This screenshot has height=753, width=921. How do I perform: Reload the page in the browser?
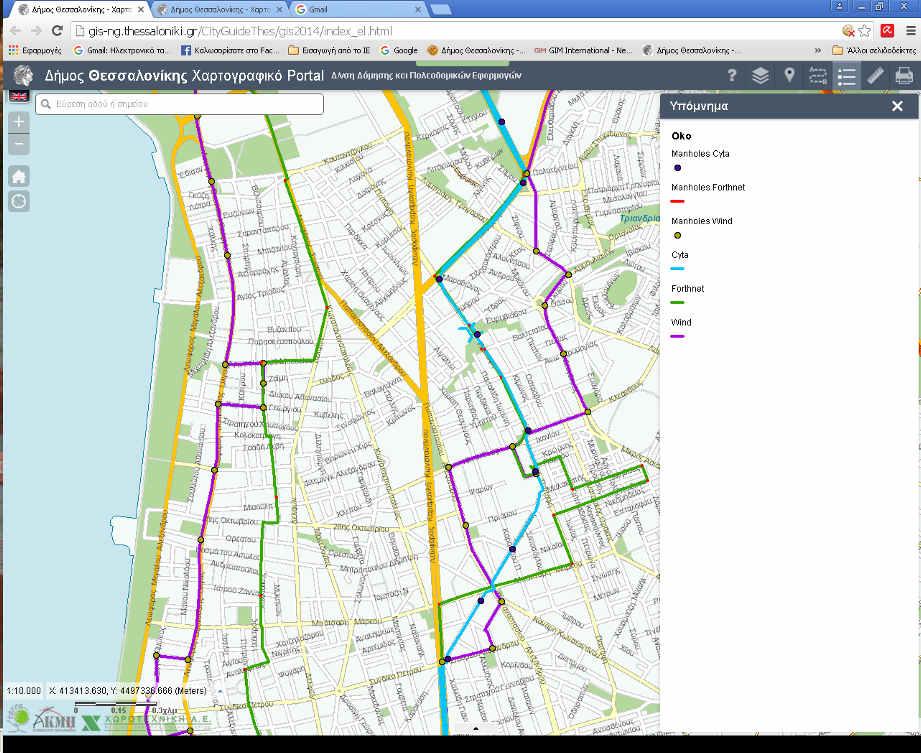57,31
